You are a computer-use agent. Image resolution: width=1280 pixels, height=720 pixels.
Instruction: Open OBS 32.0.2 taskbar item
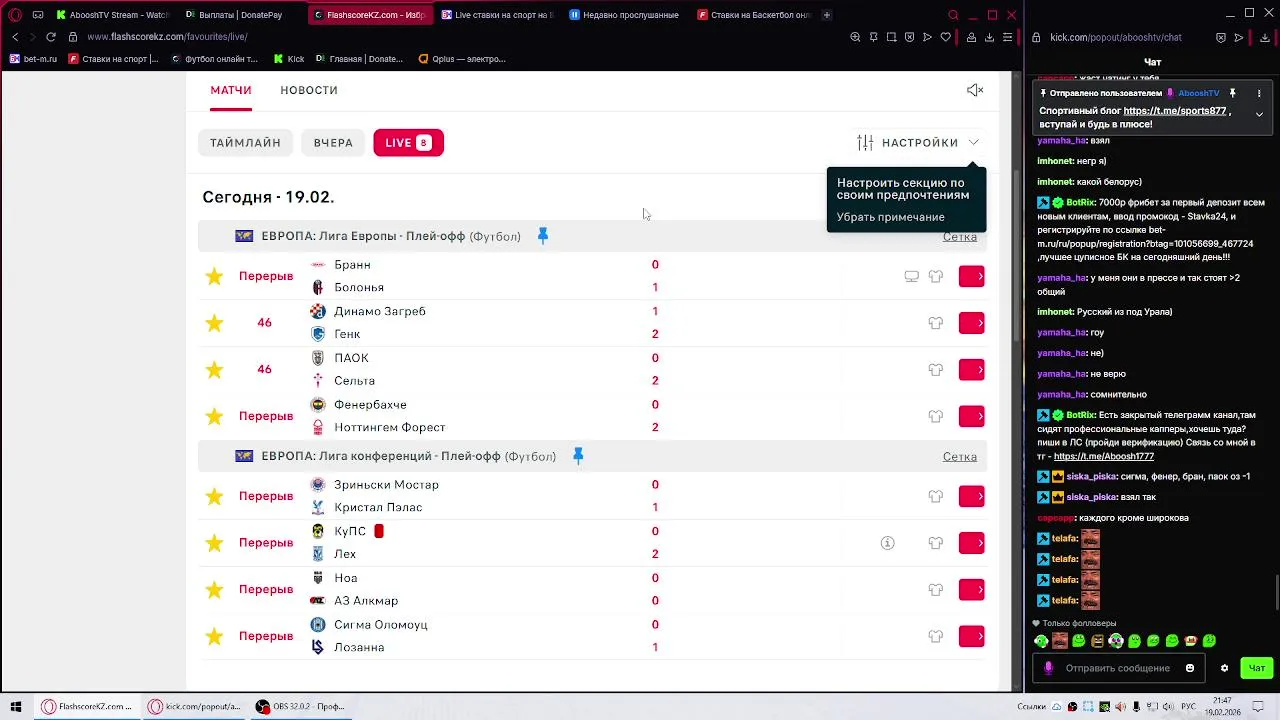click(300, 706)
